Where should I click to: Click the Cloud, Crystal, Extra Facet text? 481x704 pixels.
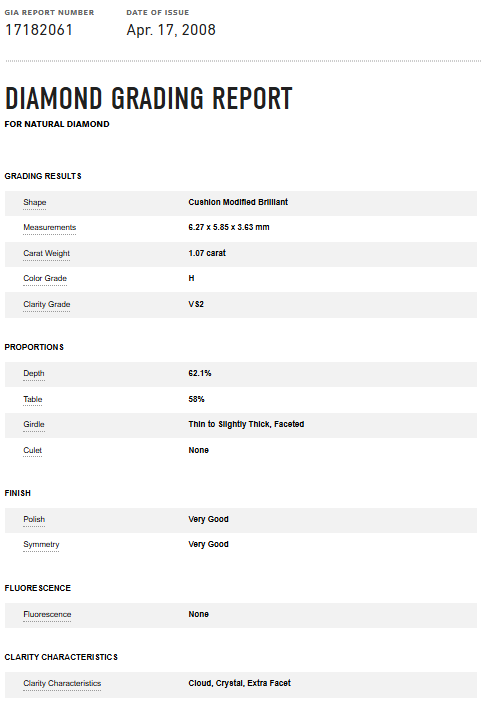point(239,683)
